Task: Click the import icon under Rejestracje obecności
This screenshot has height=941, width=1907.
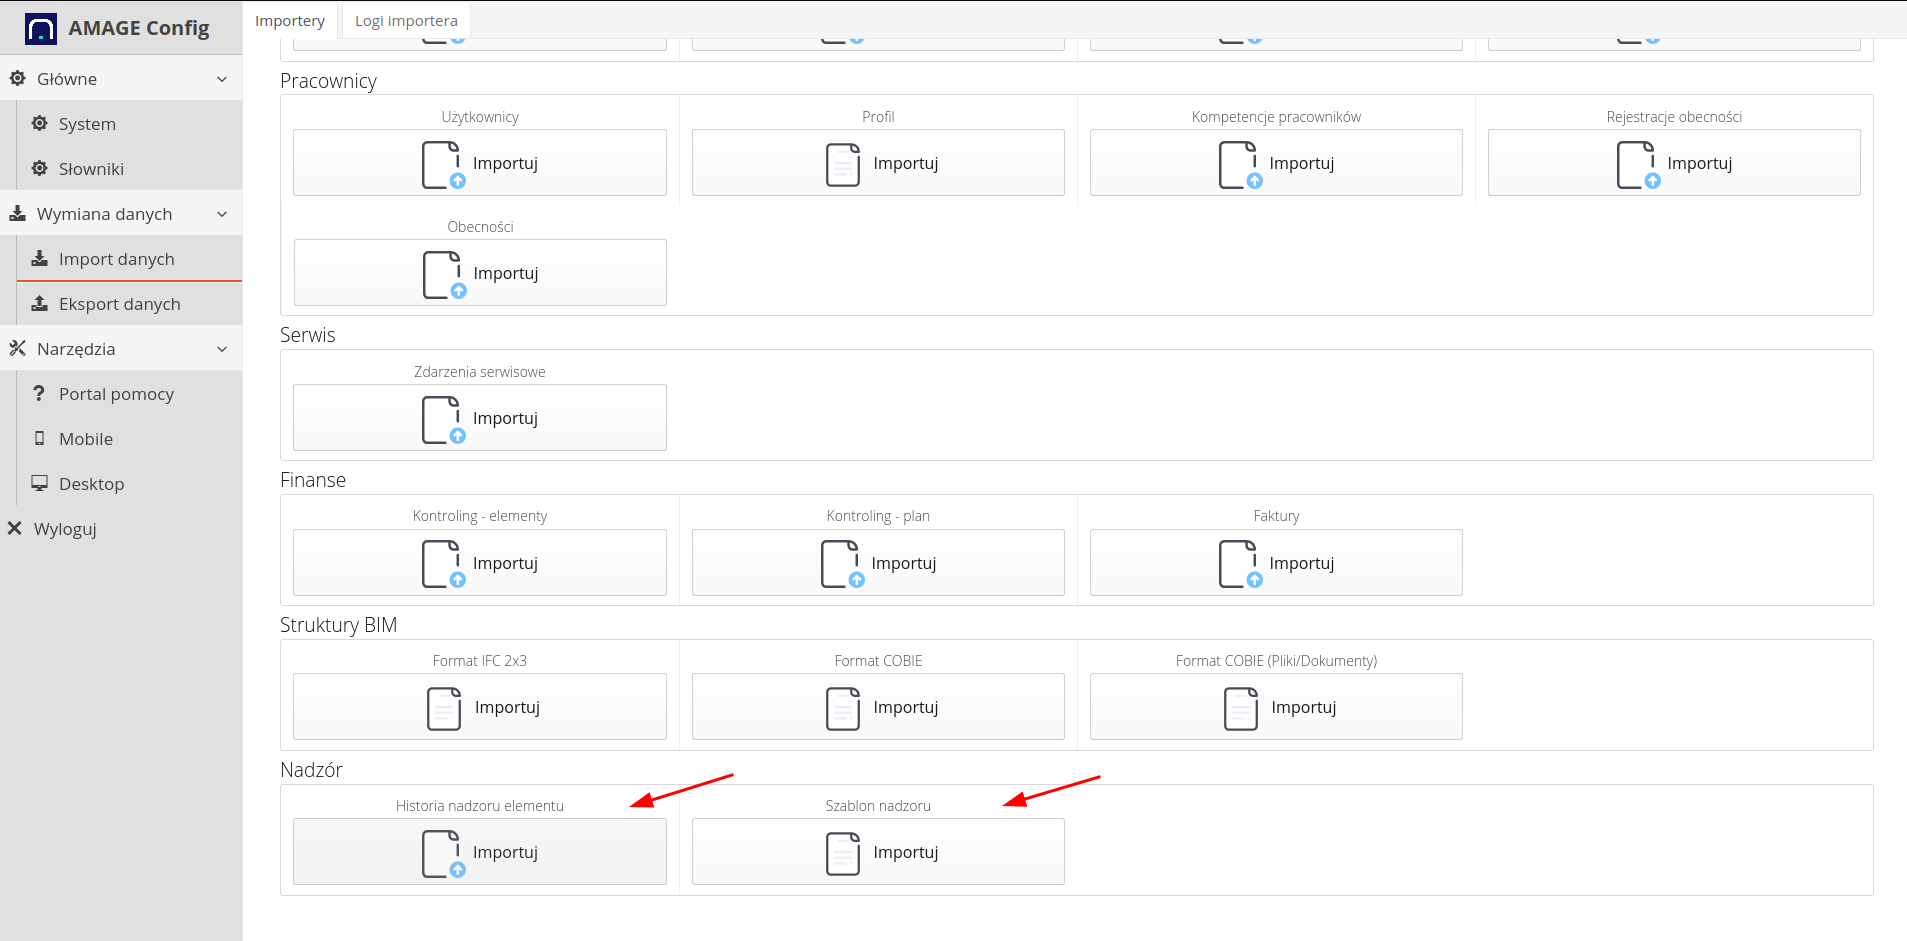Action: (1638, 164)
